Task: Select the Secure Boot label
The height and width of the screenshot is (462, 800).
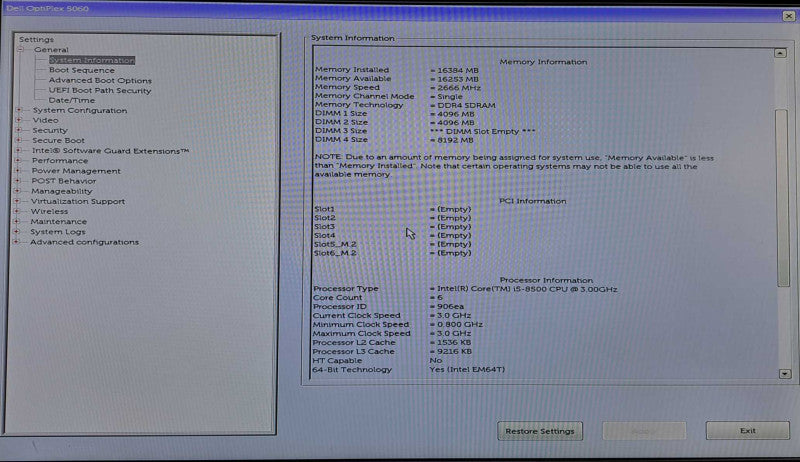Action: (x=58, y=140)
